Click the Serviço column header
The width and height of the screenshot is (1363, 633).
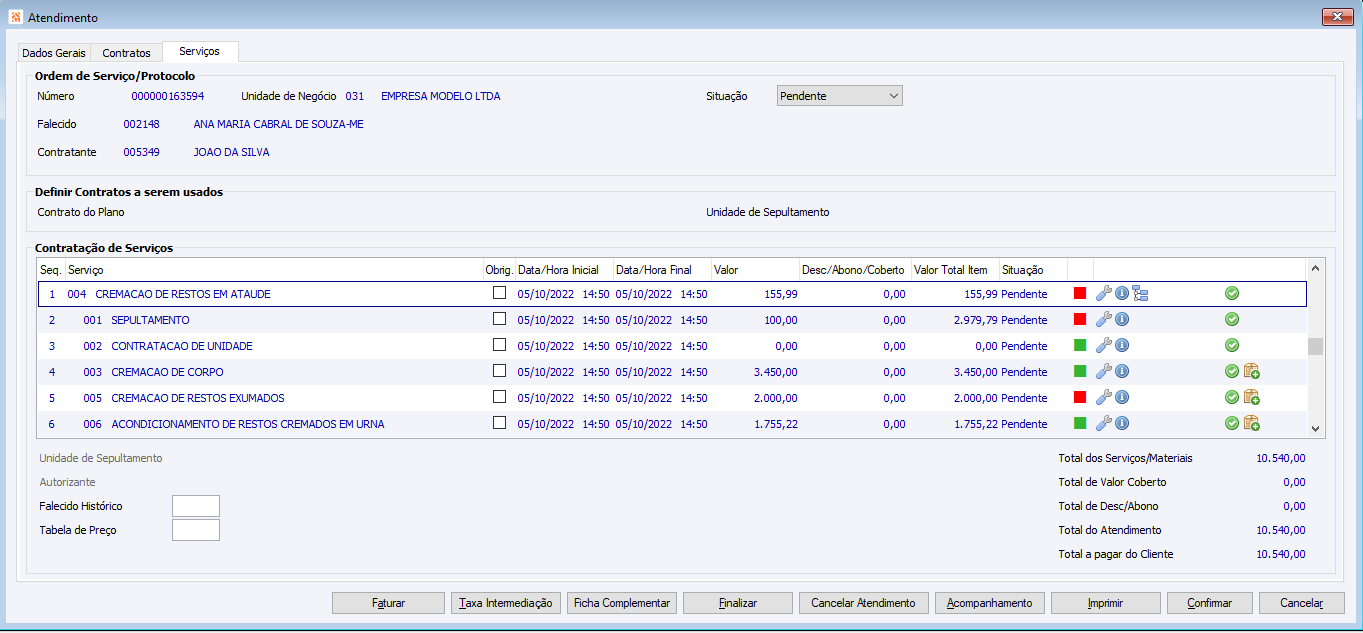click(273, 270)
